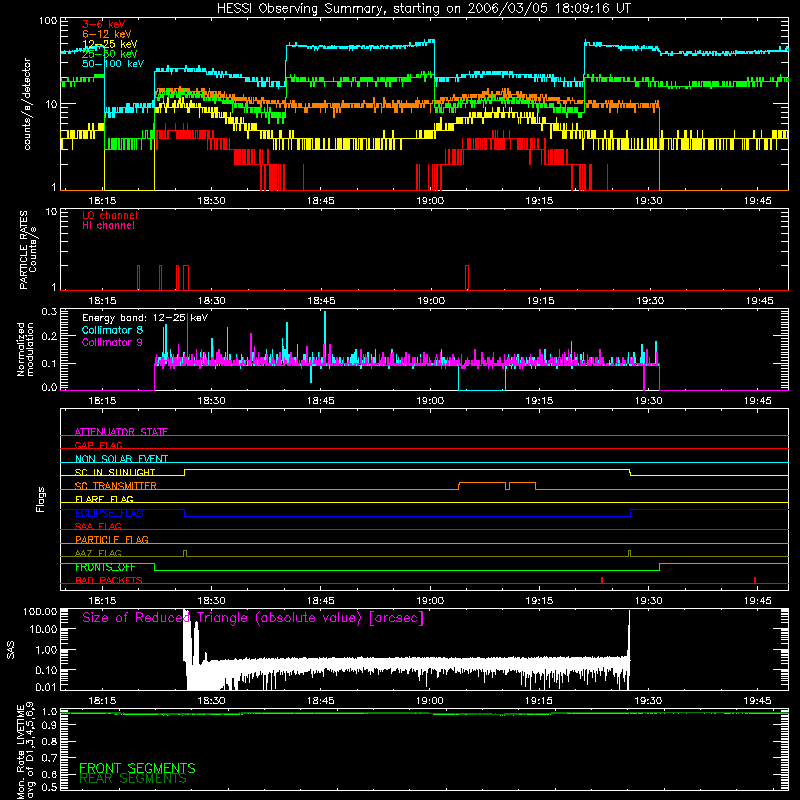Click the green 25-50 keV legend entry

[x=110, y=54]
